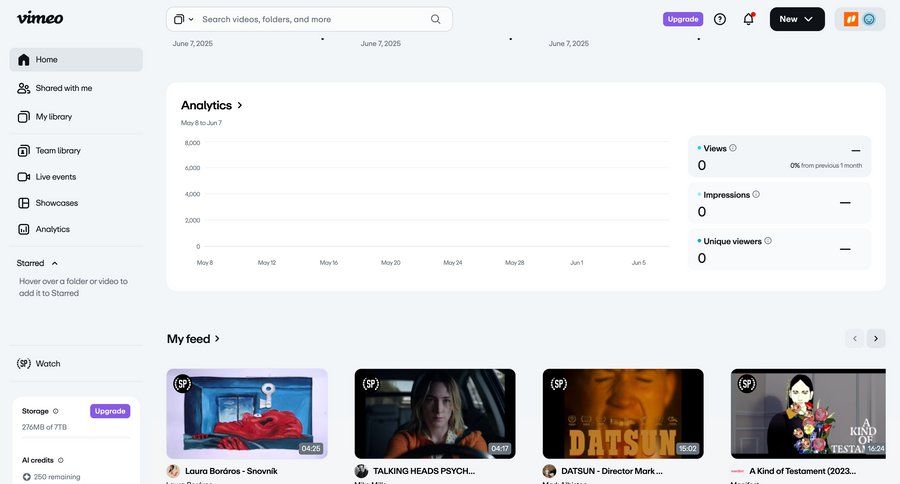Collapse the Starred section
900x484 pixels.
[x=55, y=263]
